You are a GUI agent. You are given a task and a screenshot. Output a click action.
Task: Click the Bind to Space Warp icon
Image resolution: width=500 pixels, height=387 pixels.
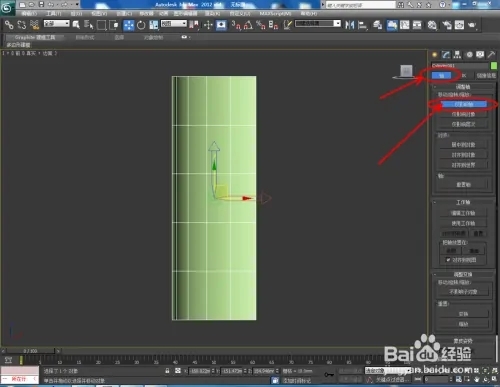(34, 25)
